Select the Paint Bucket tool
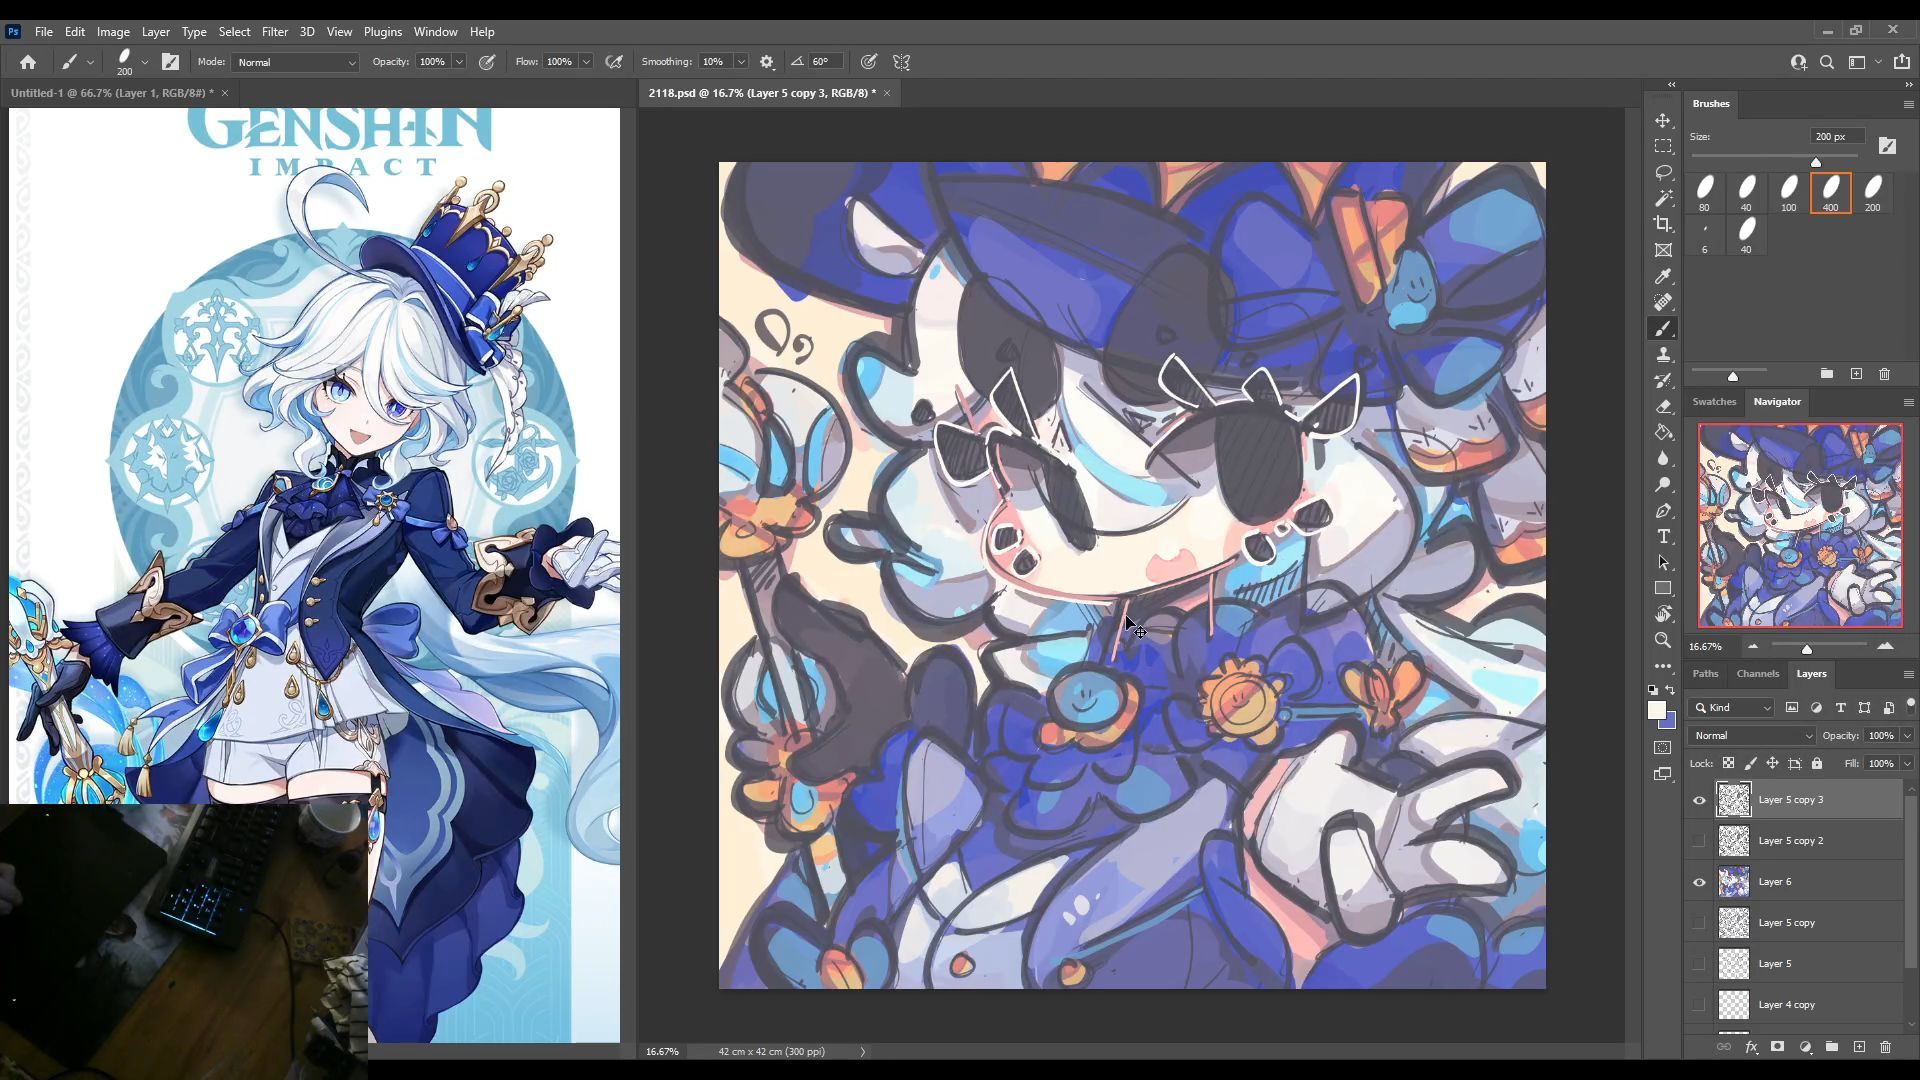1920x1080 pixels. (1663, 432)
